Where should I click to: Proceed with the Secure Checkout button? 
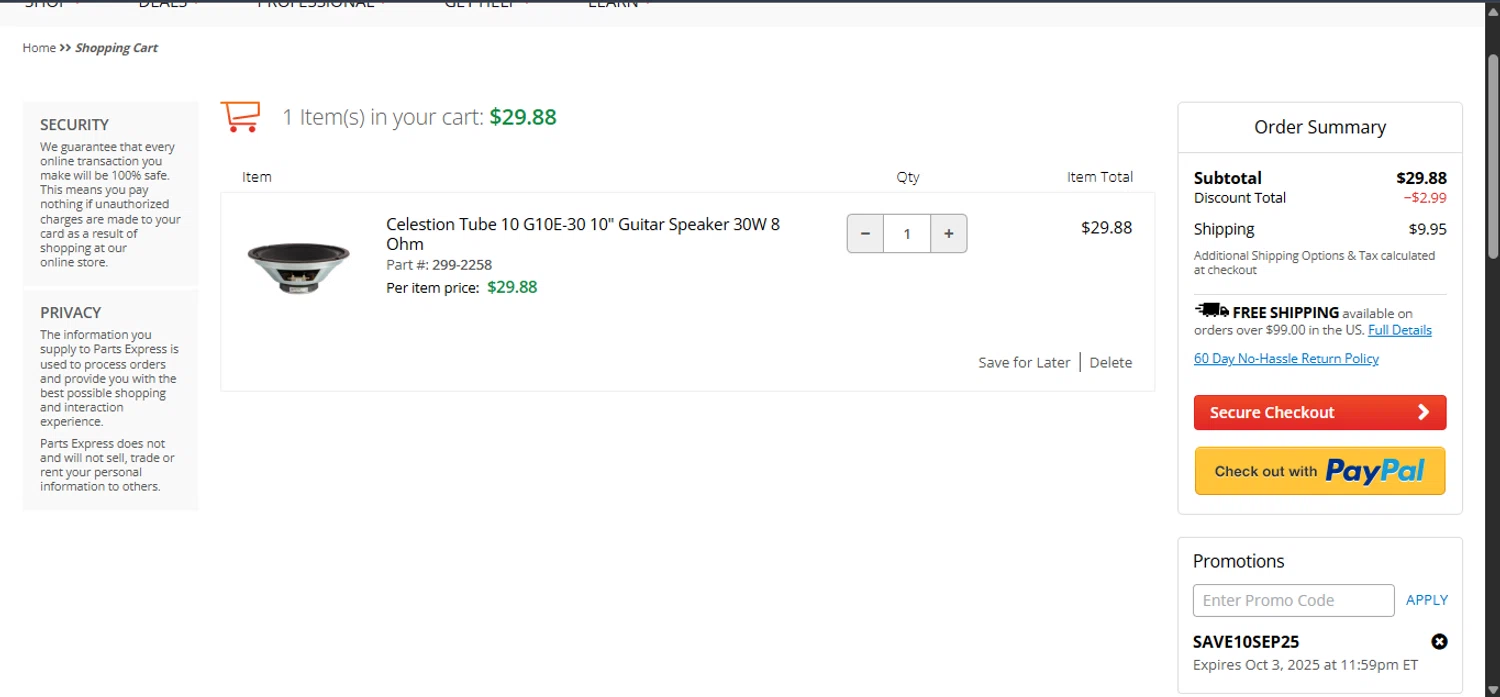click(1319, 412)
